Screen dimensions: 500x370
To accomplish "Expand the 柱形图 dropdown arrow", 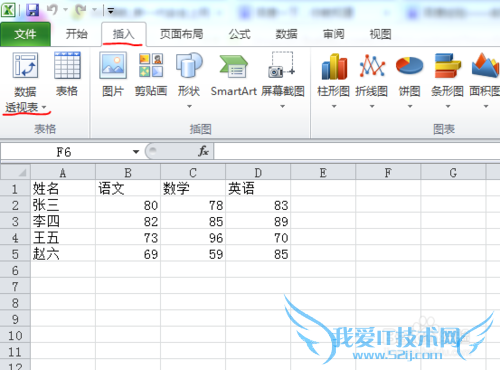I will click(334, 106).
